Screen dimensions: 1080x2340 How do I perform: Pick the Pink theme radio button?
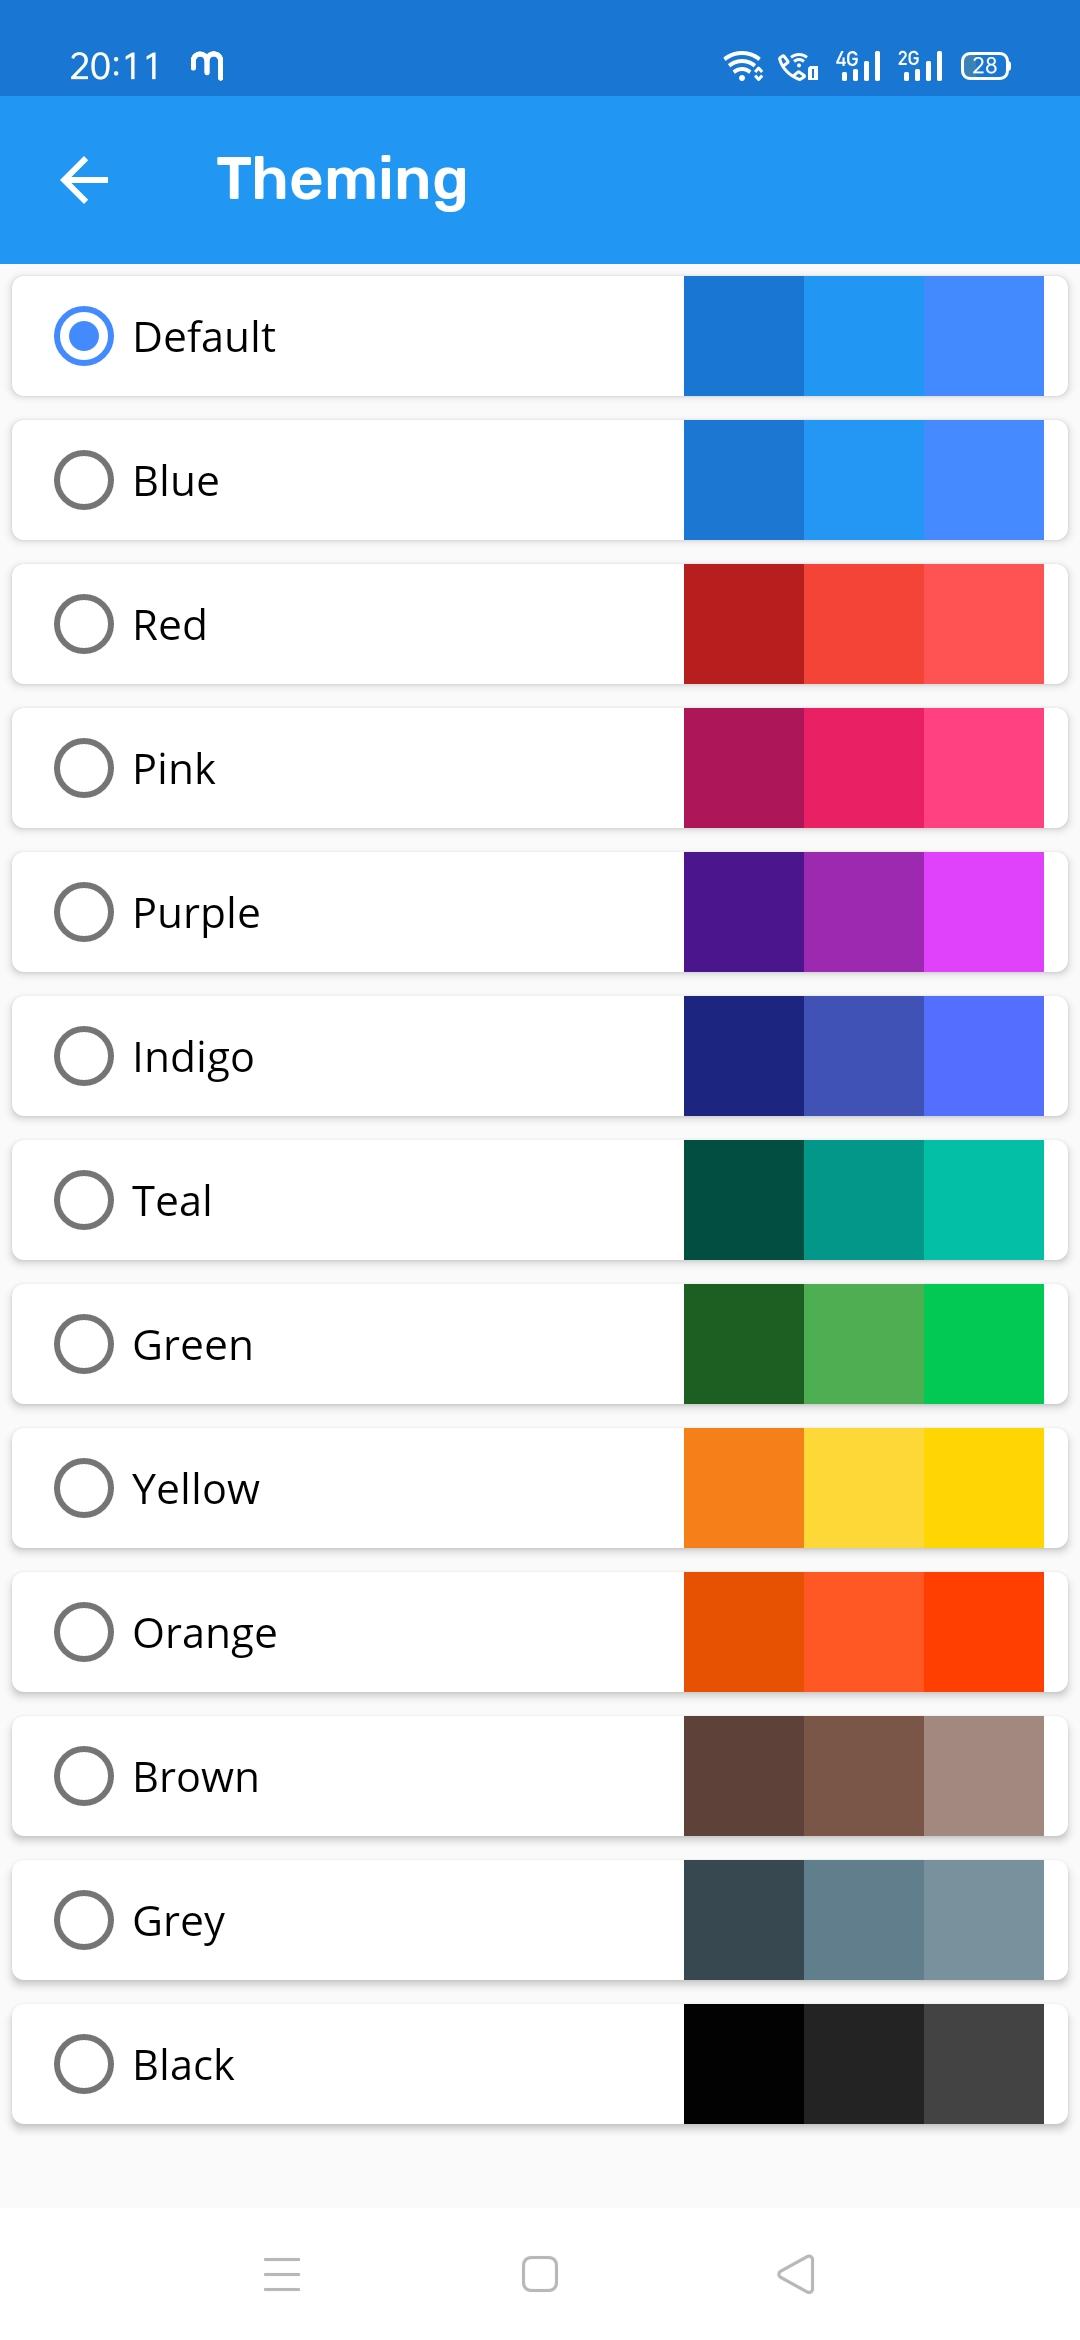(x=84, y=768)
